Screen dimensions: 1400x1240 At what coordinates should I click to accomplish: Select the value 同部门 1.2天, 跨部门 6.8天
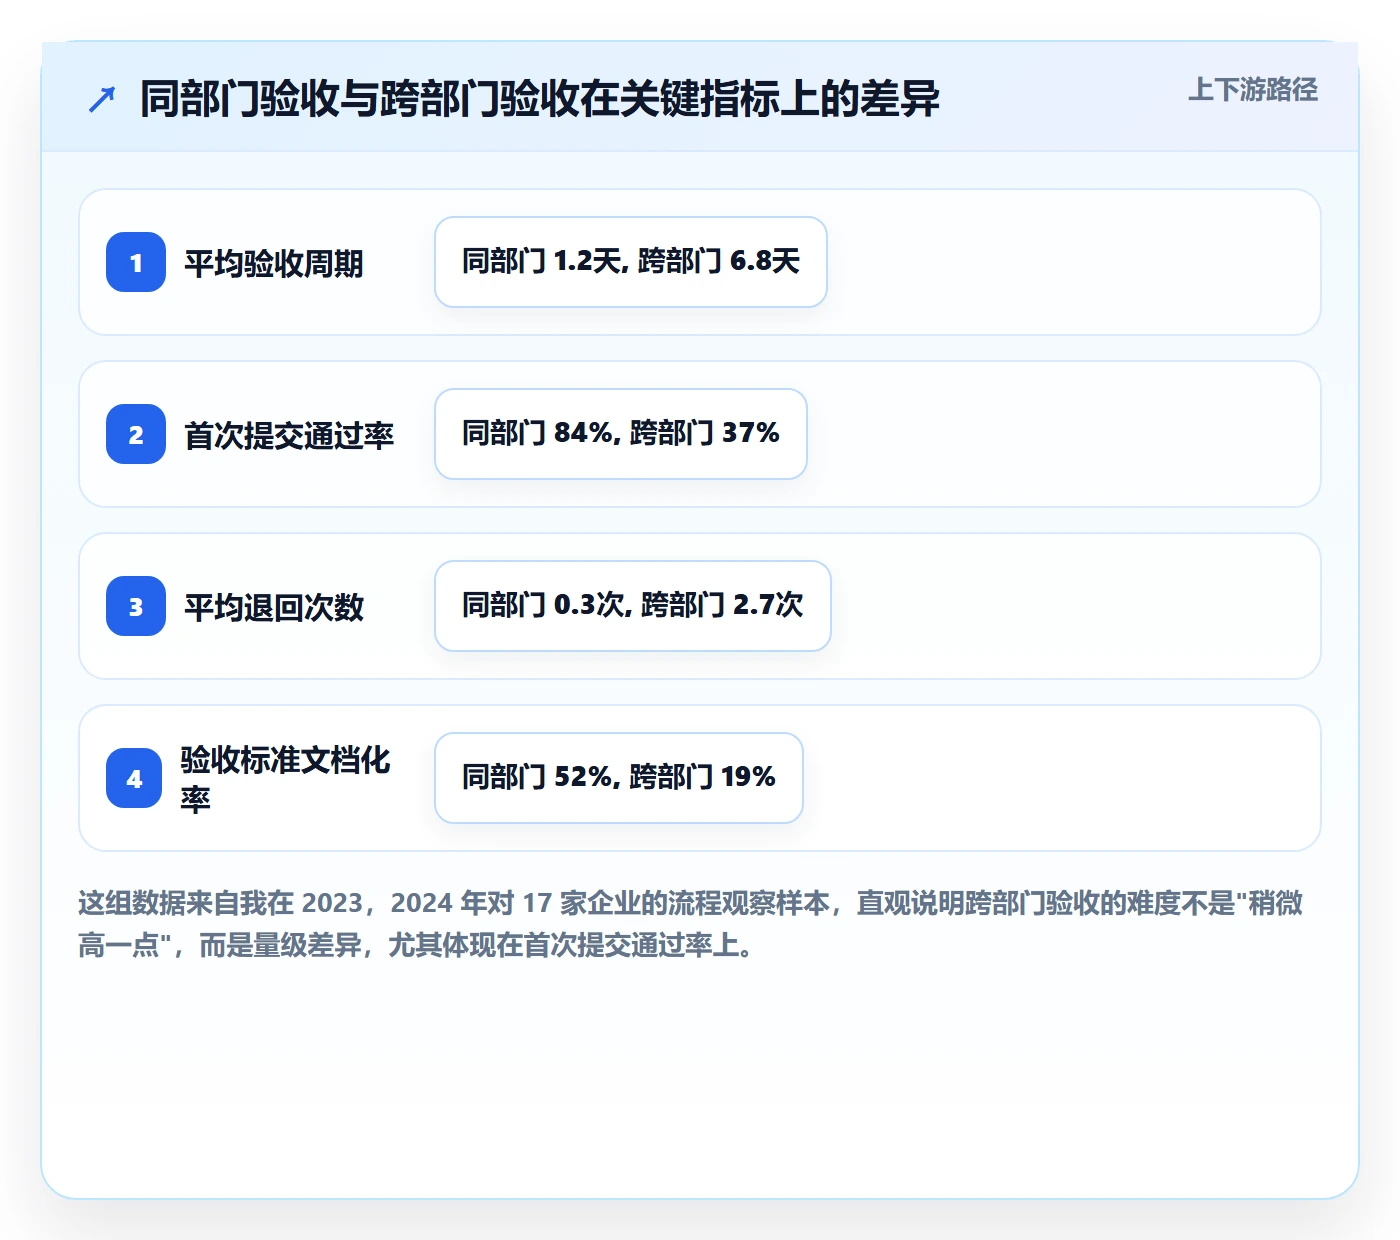pyautogui.click(x=631, y=262)
